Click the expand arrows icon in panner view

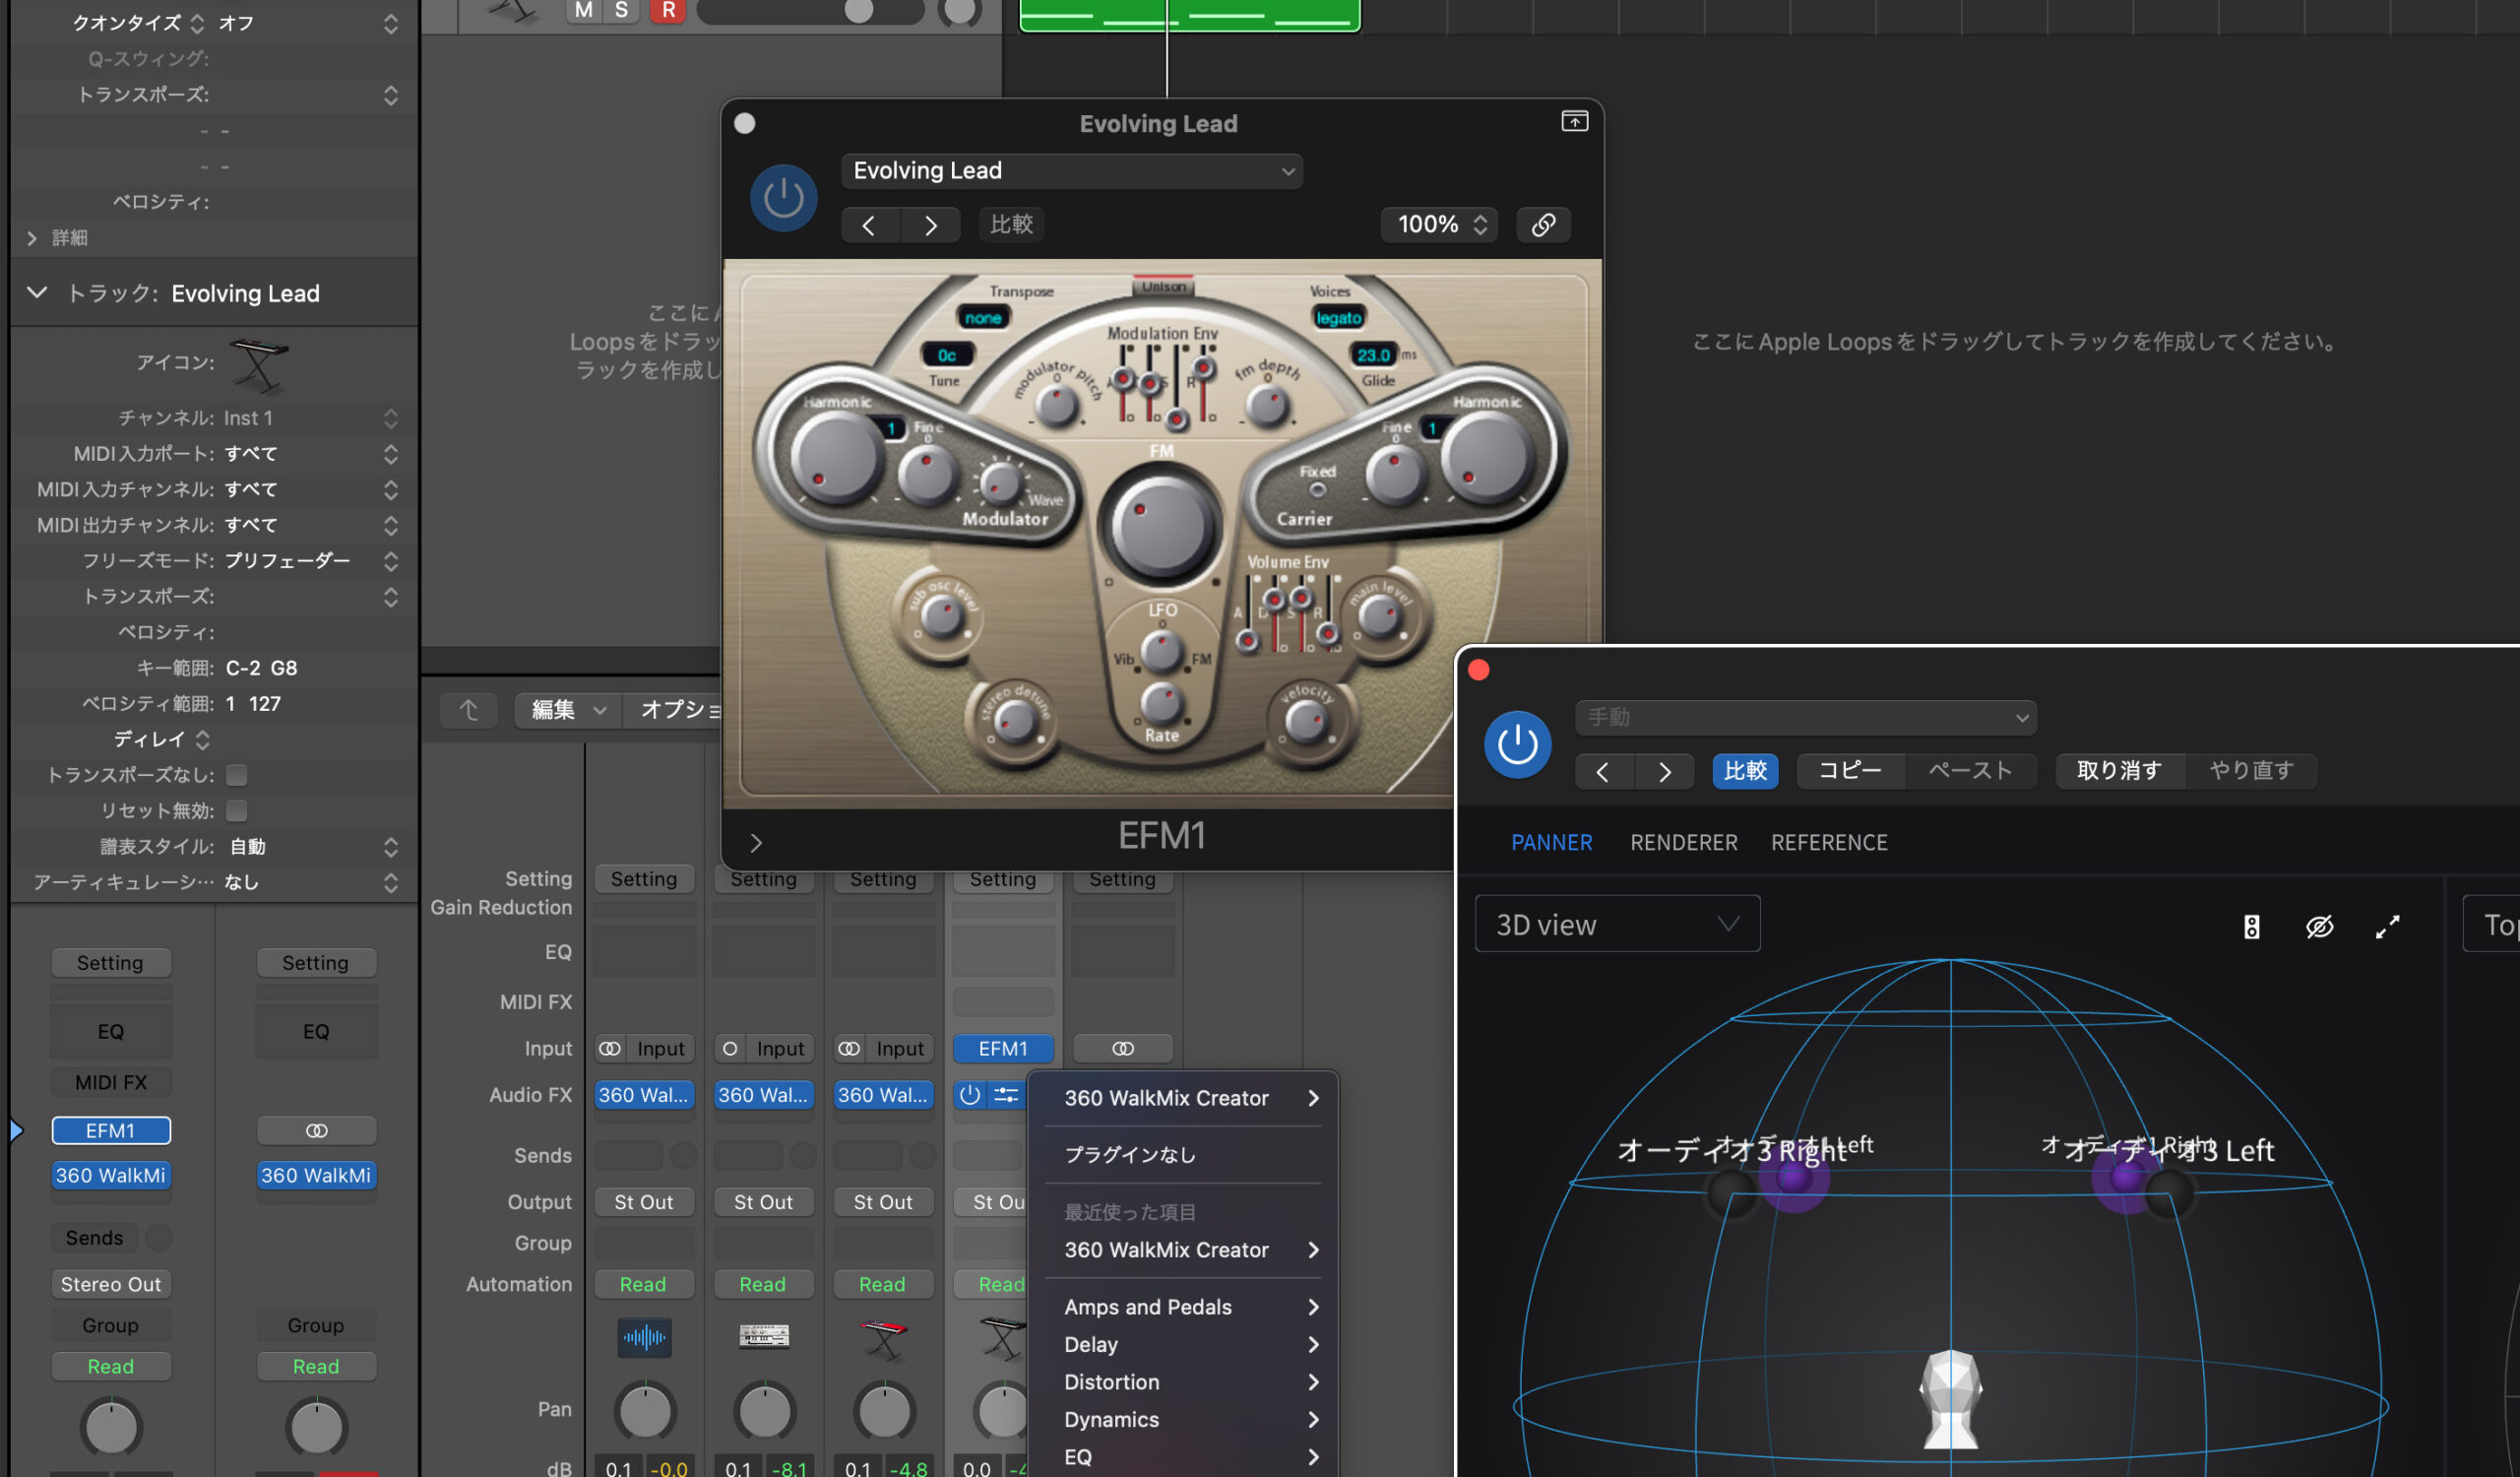tap(2387, 927)
